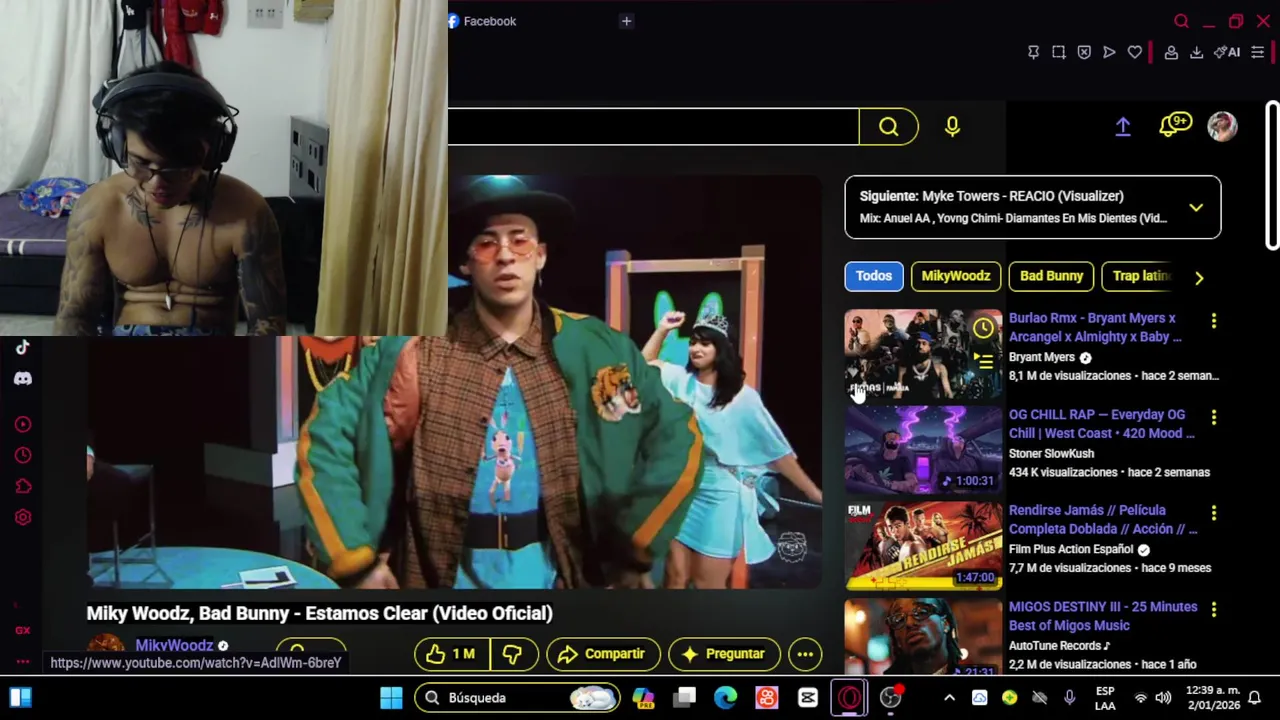Like the video with thumbs up
The height and width of the screenshot is (720, 1280).
tap(452, 654)
